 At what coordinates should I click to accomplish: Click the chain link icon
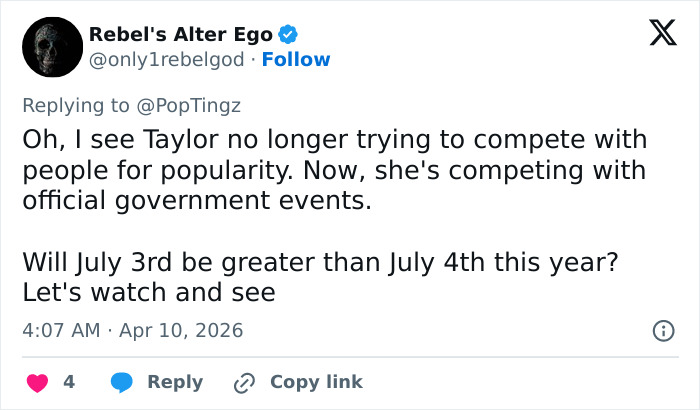[243, 382]
